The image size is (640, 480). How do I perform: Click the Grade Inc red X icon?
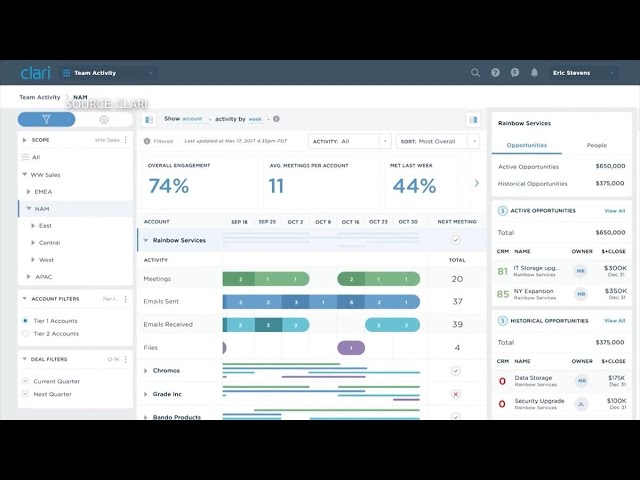(456, 394)
